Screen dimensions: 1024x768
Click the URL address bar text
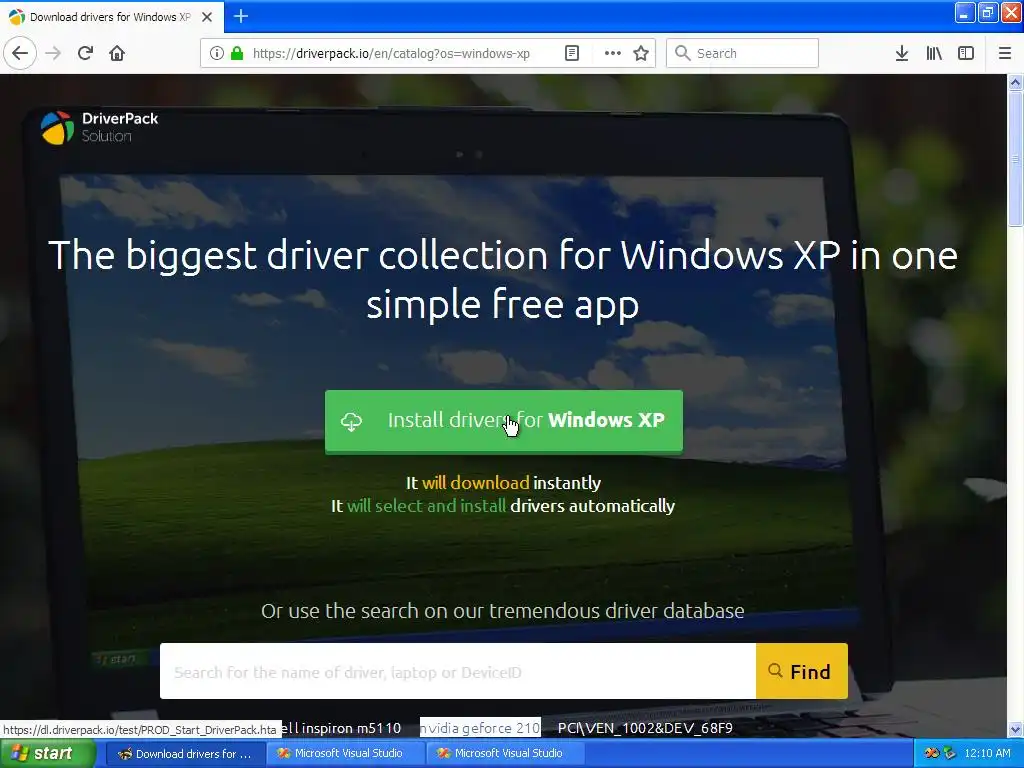[x=391, y=53]
